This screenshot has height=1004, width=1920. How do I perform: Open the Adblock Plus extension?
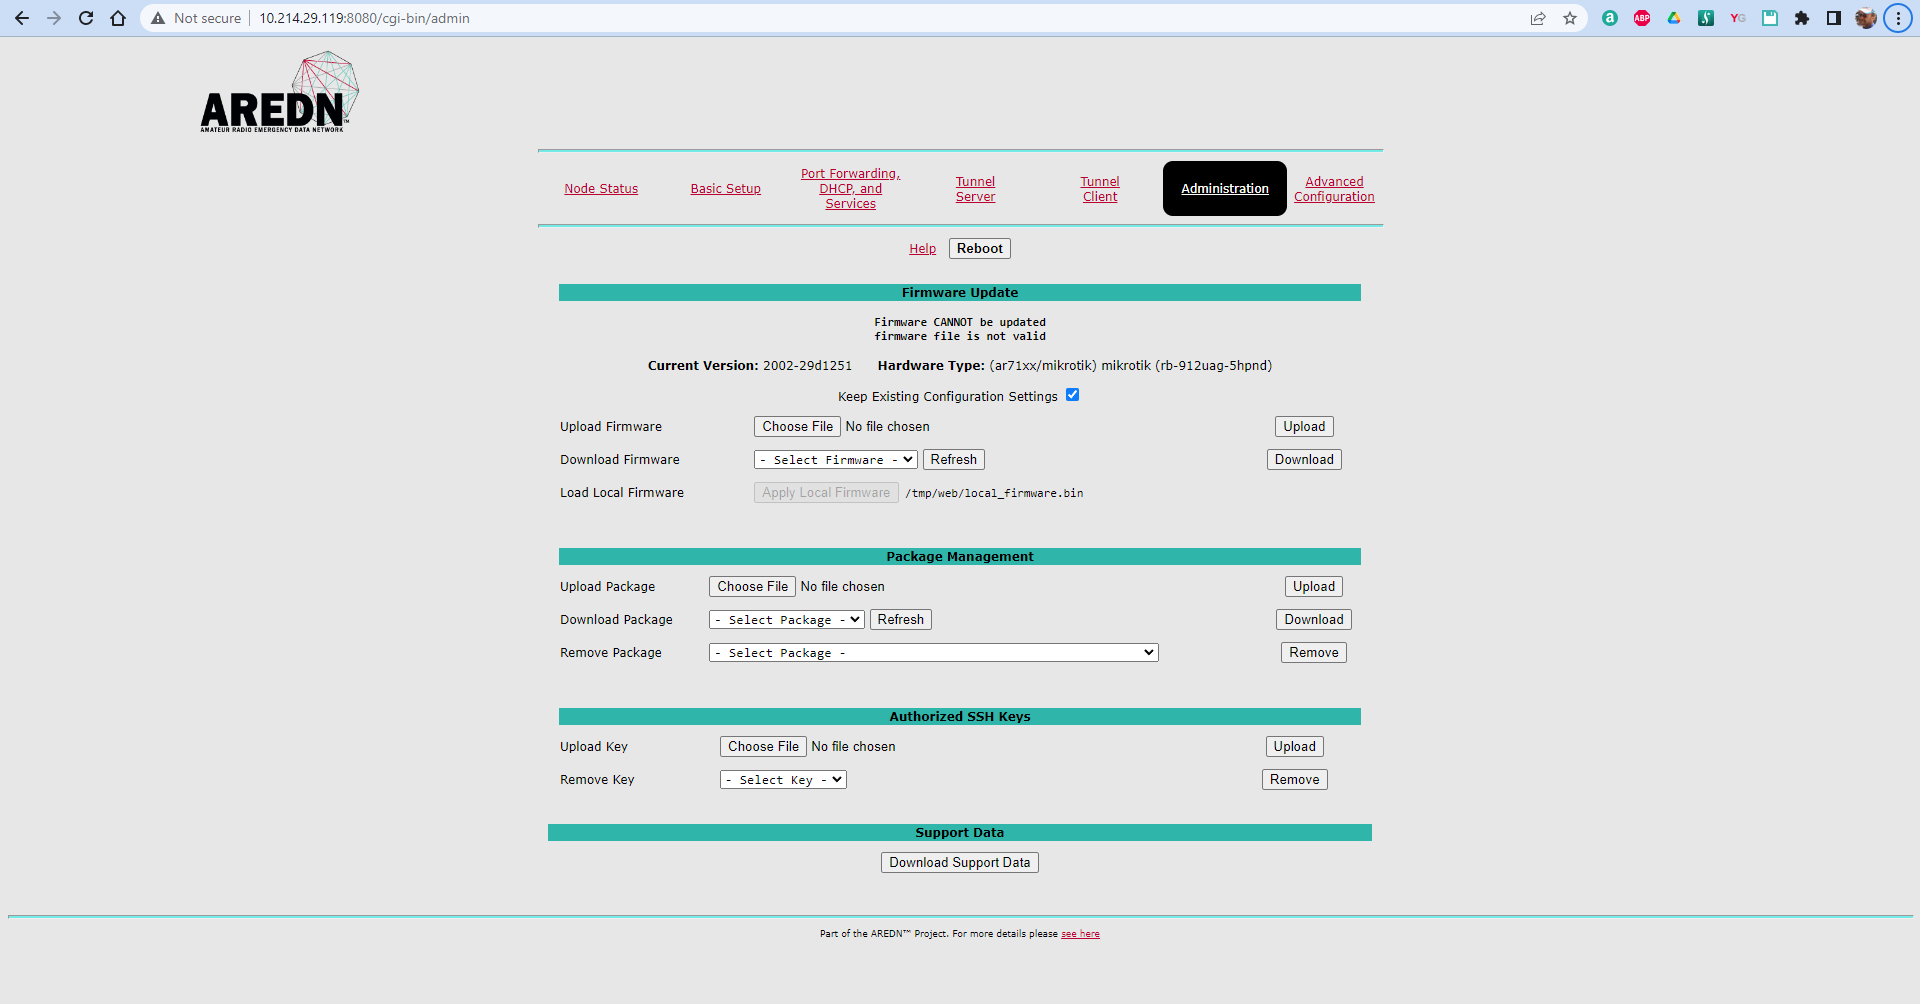pos(1641,18)
